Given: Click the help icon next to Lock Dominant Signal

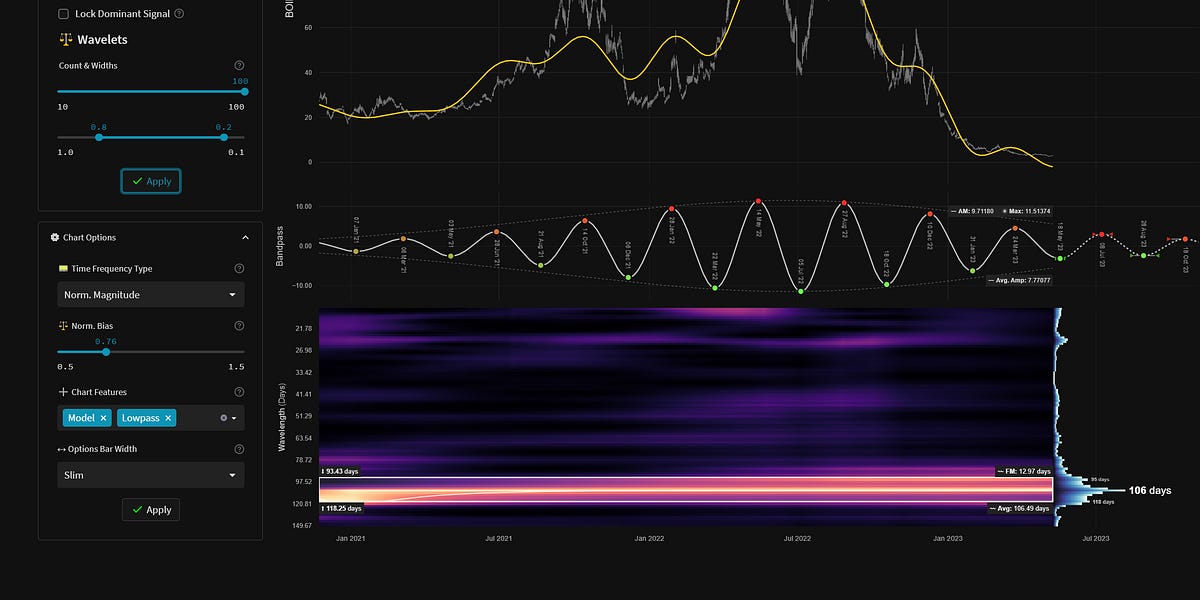Looking at the screenshot, I should (x=179, y=13).
